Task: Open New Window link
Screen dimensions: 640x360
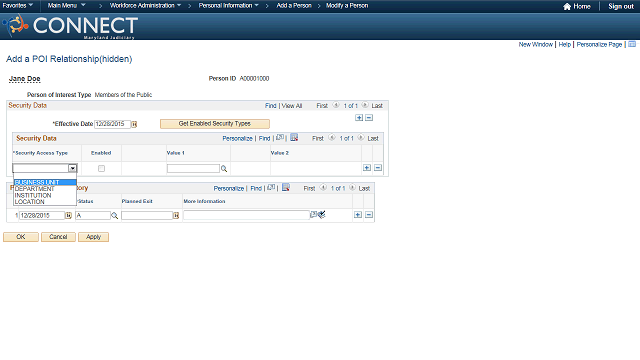Action: coord(536,44)
